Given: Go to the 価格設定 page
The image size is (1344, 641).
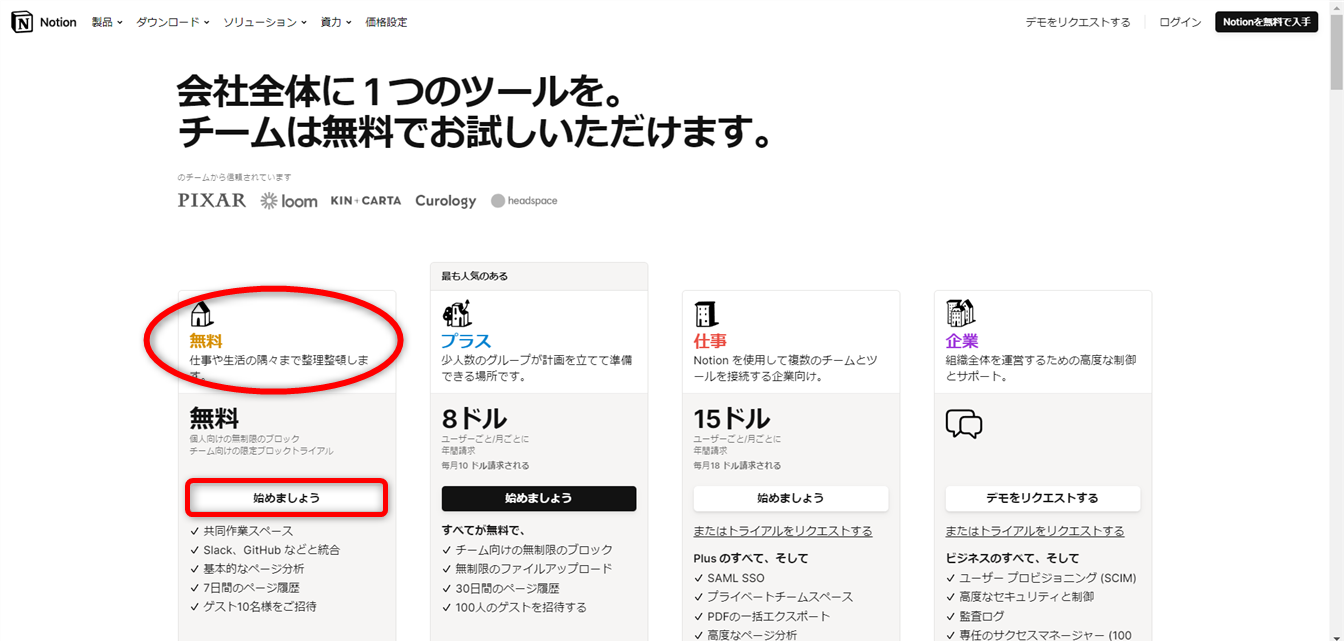Looking at the screenshot, I should 386,22.
